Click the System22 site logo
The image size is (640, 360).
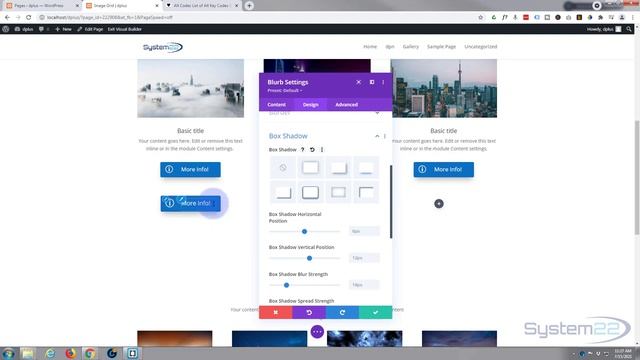tap(163, 47)
